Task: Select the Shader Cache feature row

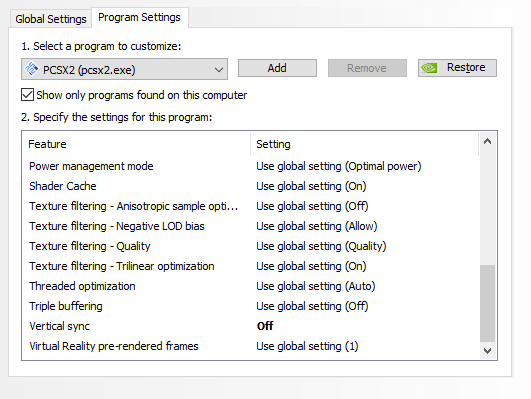Action: (x=251, y=186)
